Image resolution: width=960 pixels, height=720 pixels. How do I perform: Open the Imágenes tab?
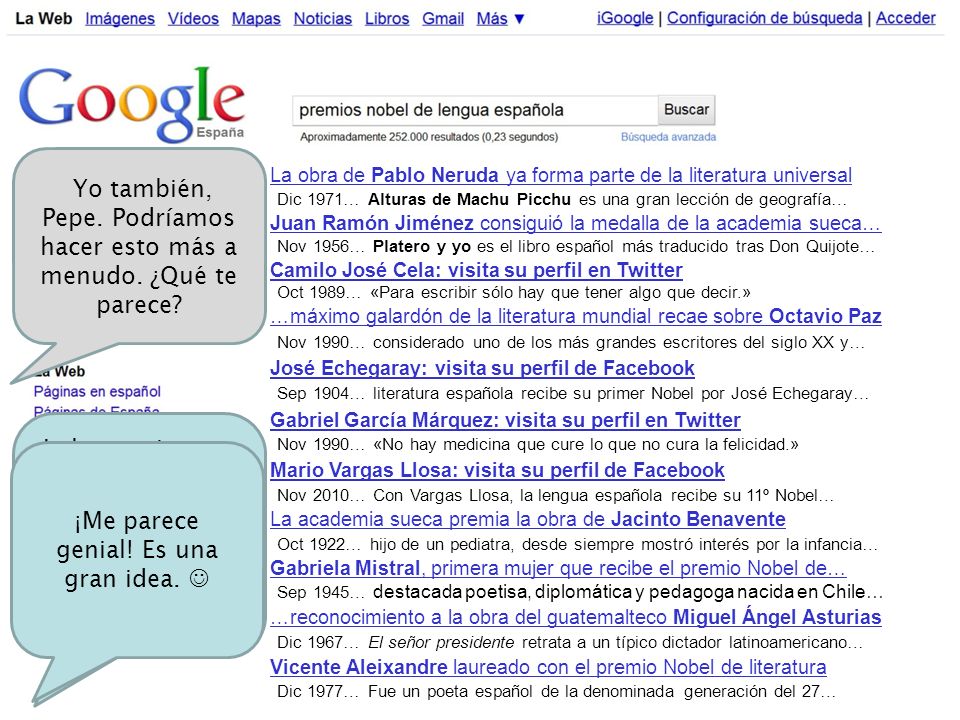[120, 19]
